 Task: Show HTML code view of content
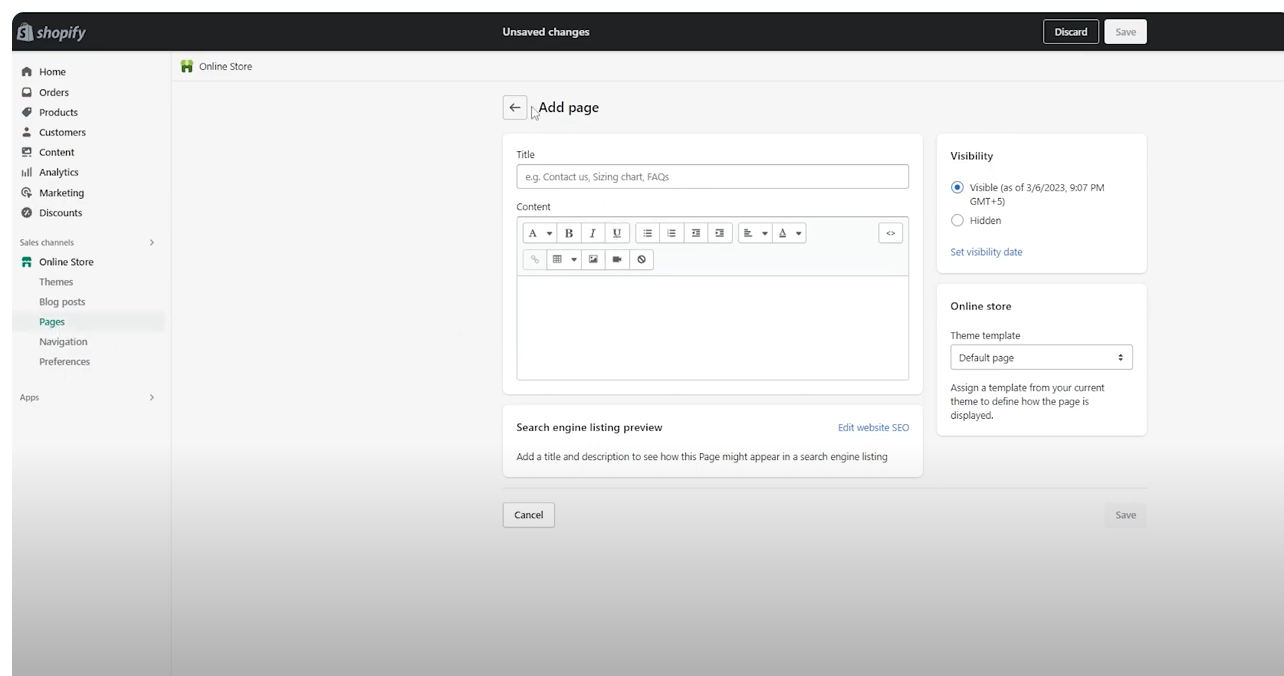tap(891, 233)
